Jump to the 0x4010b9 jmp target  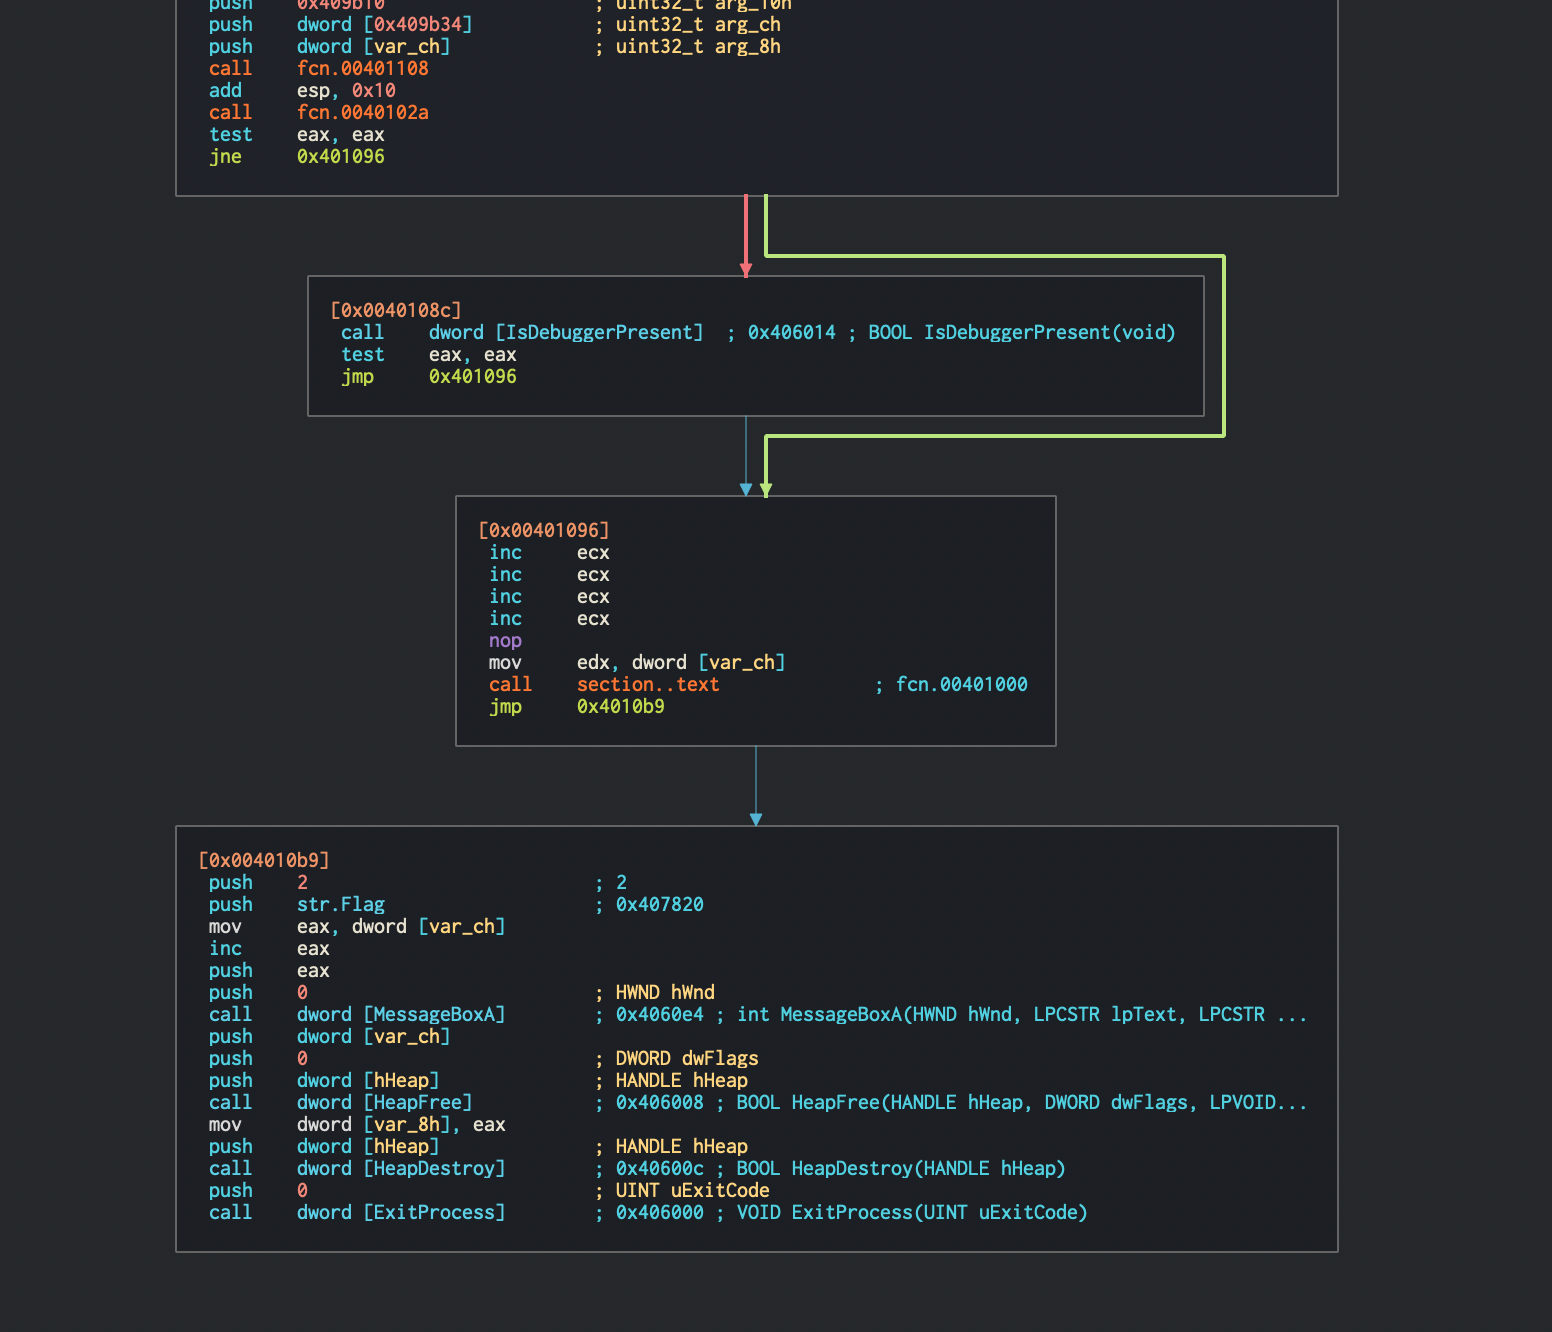pos(620,707)
